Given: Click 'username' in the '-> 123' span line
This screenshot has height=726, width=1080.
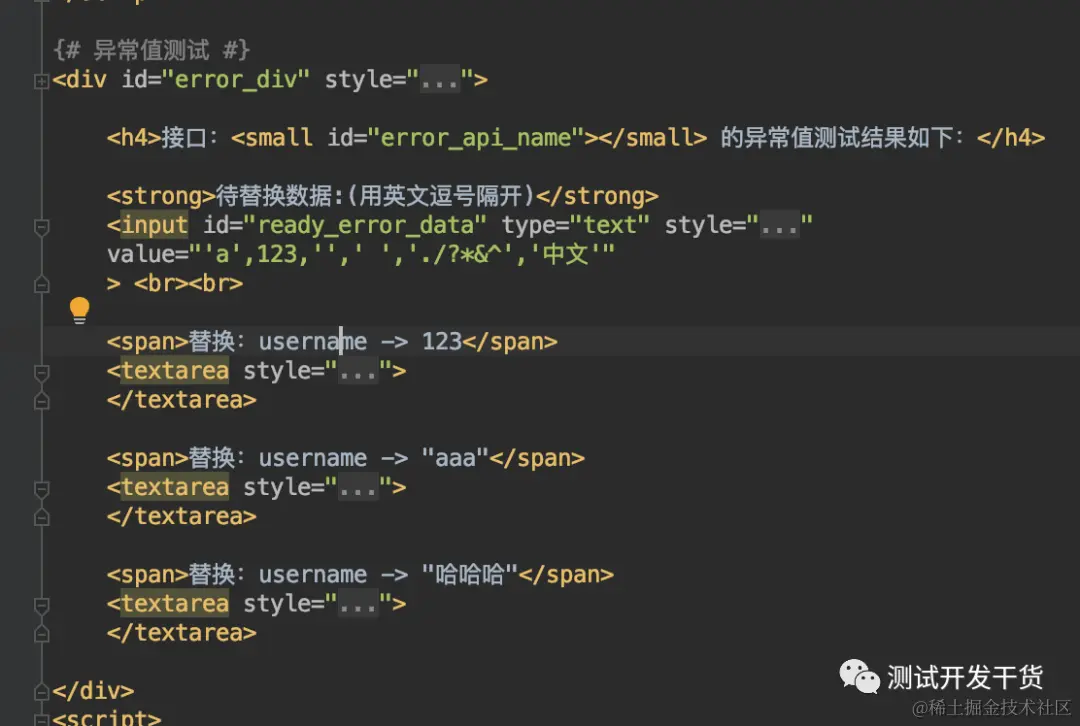Looking at the screenshot, I should pyautogui.click(x=313, y=342).
